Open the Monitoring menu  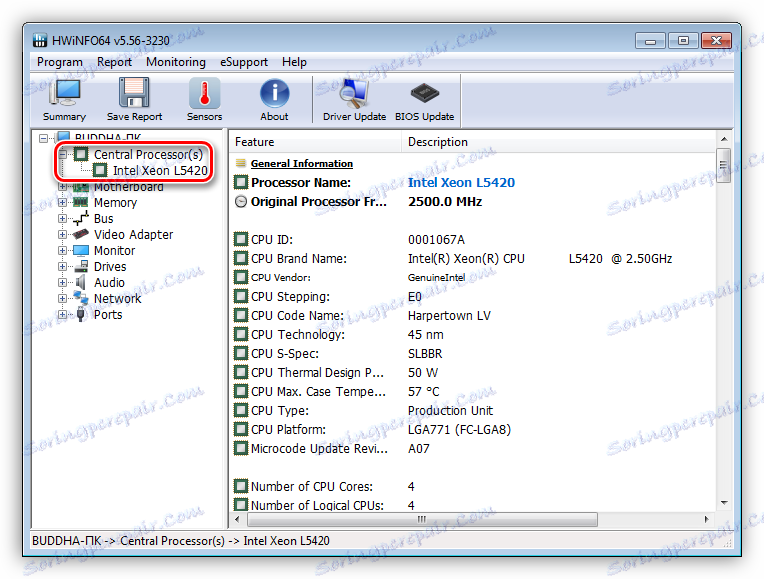click(x=176, y=62)
